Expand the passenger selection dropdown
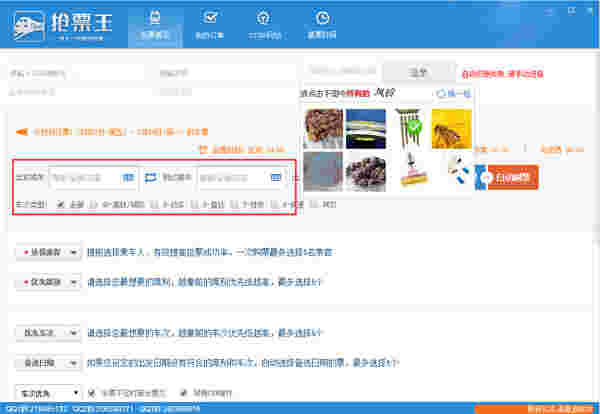The width and height of the screenshot is (600, 414). [x=48, y=253]
